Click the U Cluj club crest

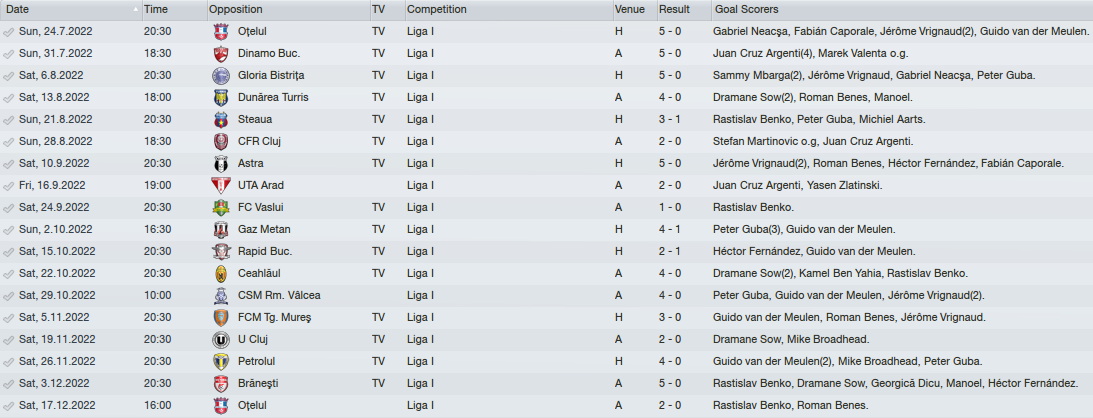pos(220,340)
